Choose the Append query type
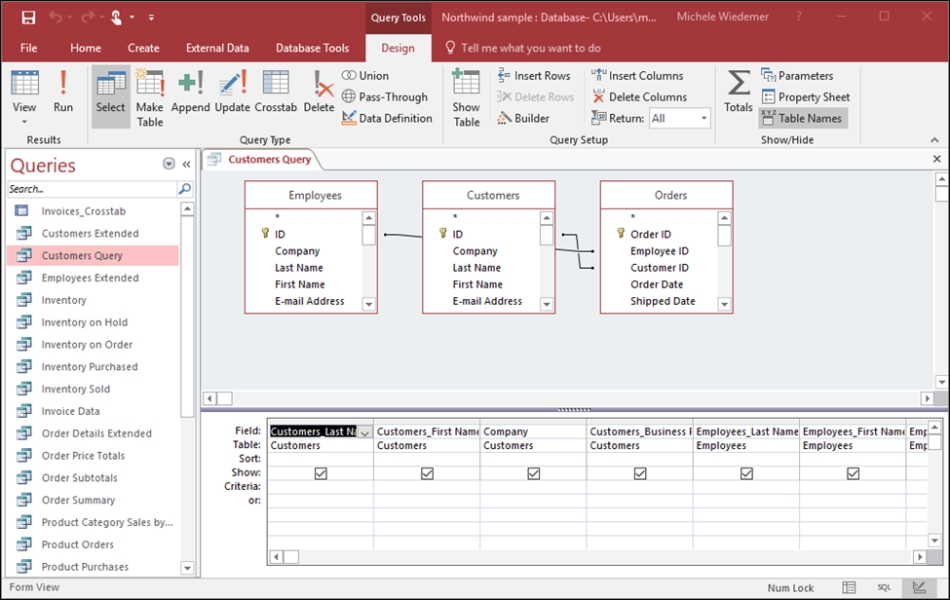The image size is (950, 600). (190, 92)
